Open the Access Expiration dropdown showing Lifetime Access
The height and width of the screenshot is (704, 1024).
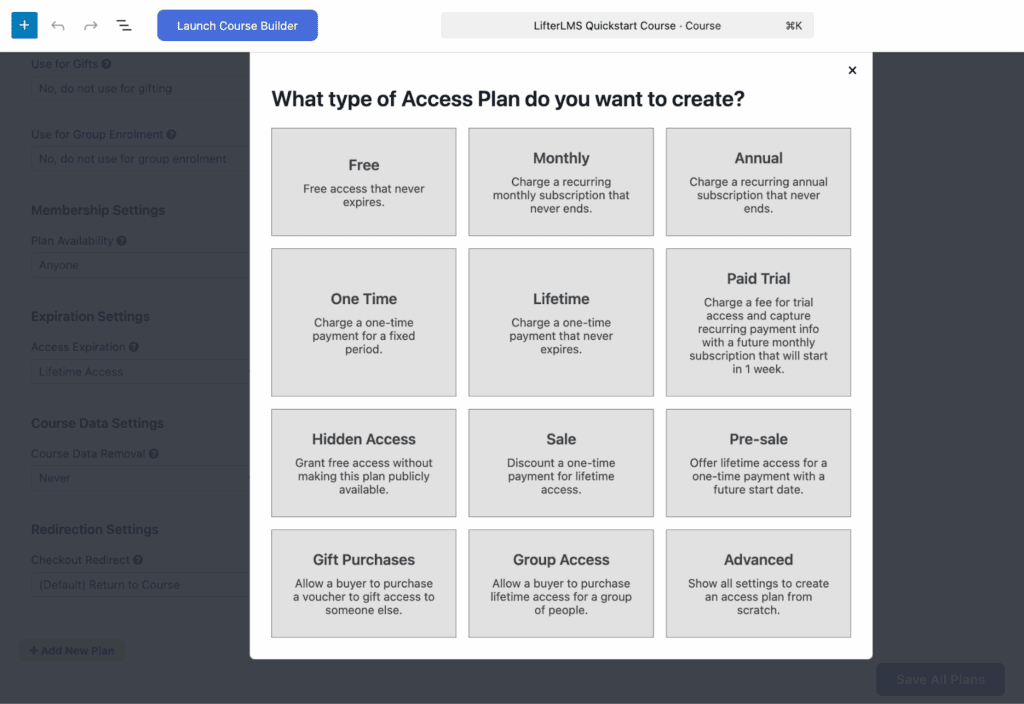[140, 372]
